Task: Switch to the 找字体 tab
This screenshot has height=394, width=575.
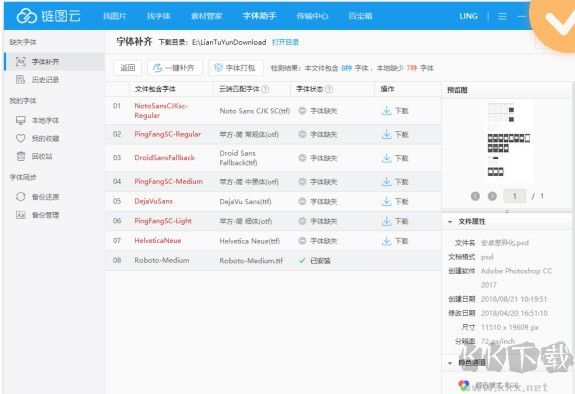Action: tap(158, 16)
